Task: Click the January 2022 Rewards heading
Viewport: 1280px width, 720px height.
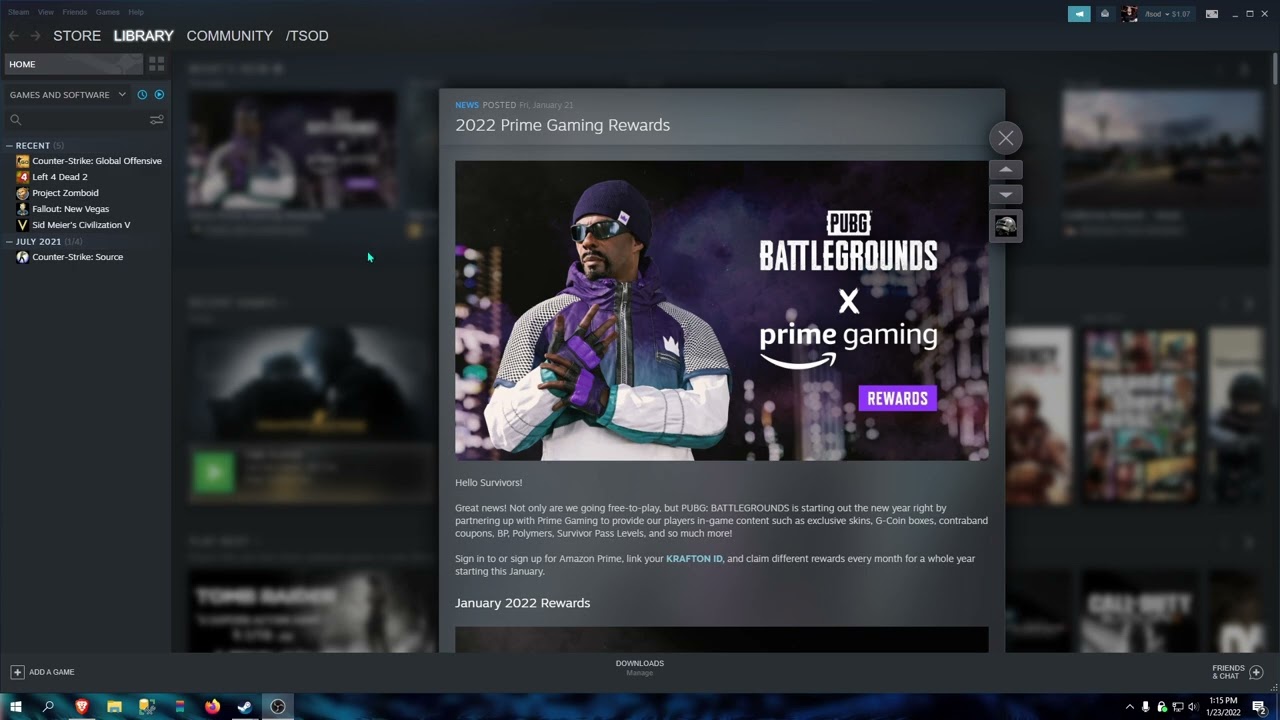Action: 522,603
